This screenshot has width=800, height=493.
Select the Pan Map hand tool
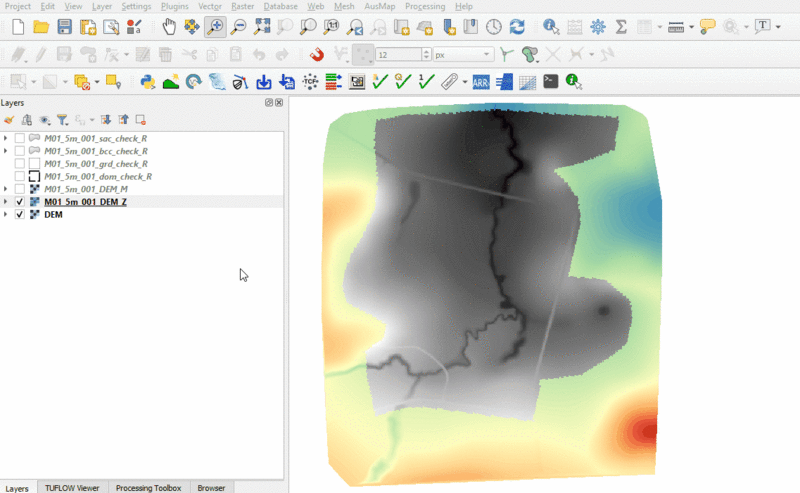point(169,27)
